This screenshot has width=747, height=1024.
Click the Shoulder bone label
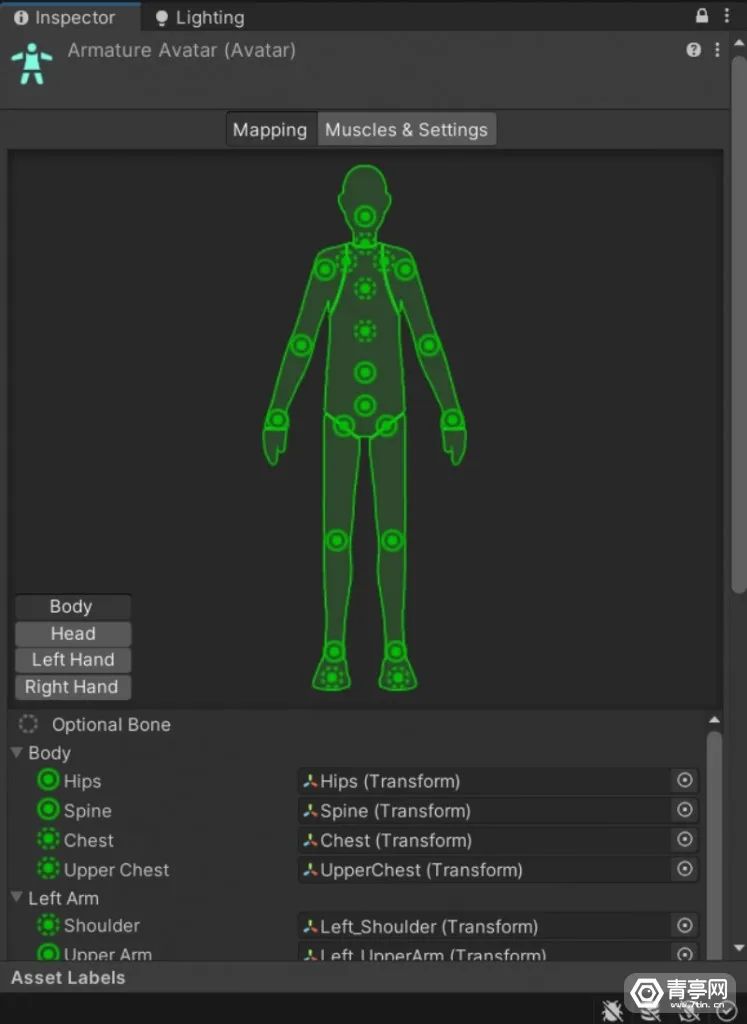(x=102, y=925)
